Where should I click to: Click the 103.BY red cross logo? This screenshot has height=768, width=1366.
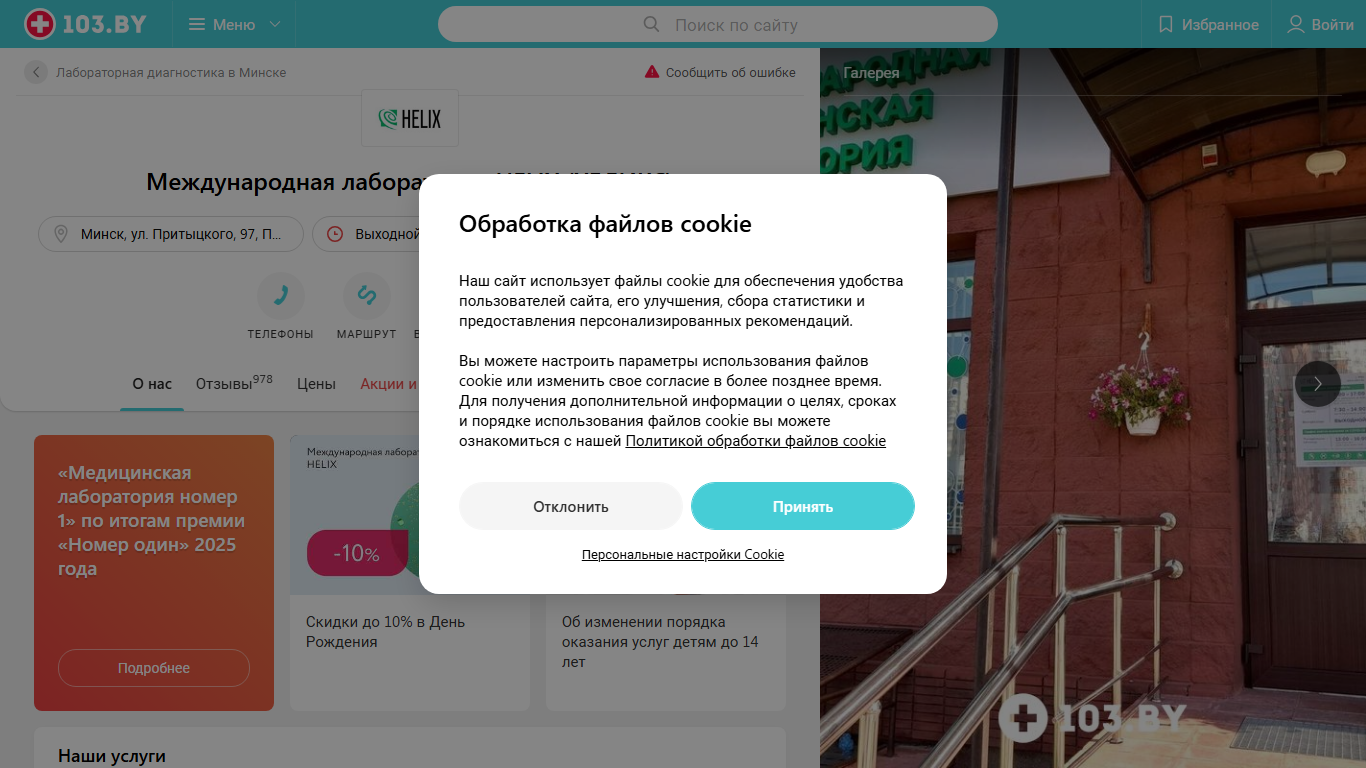(40, 24)
